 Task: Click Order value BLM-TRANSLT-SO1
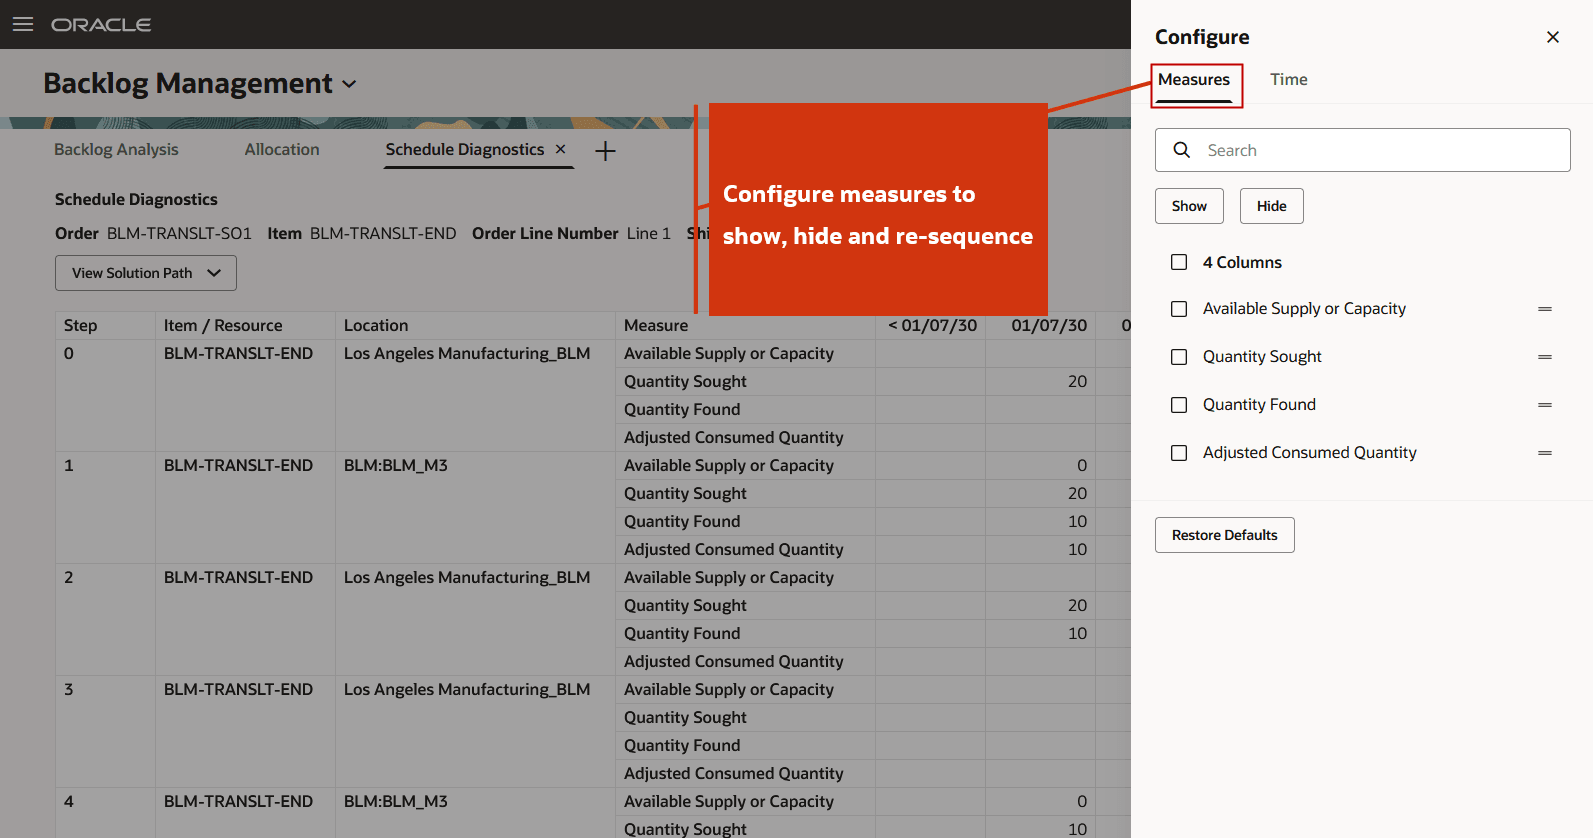pyautogui.click(x=179, y=233)
